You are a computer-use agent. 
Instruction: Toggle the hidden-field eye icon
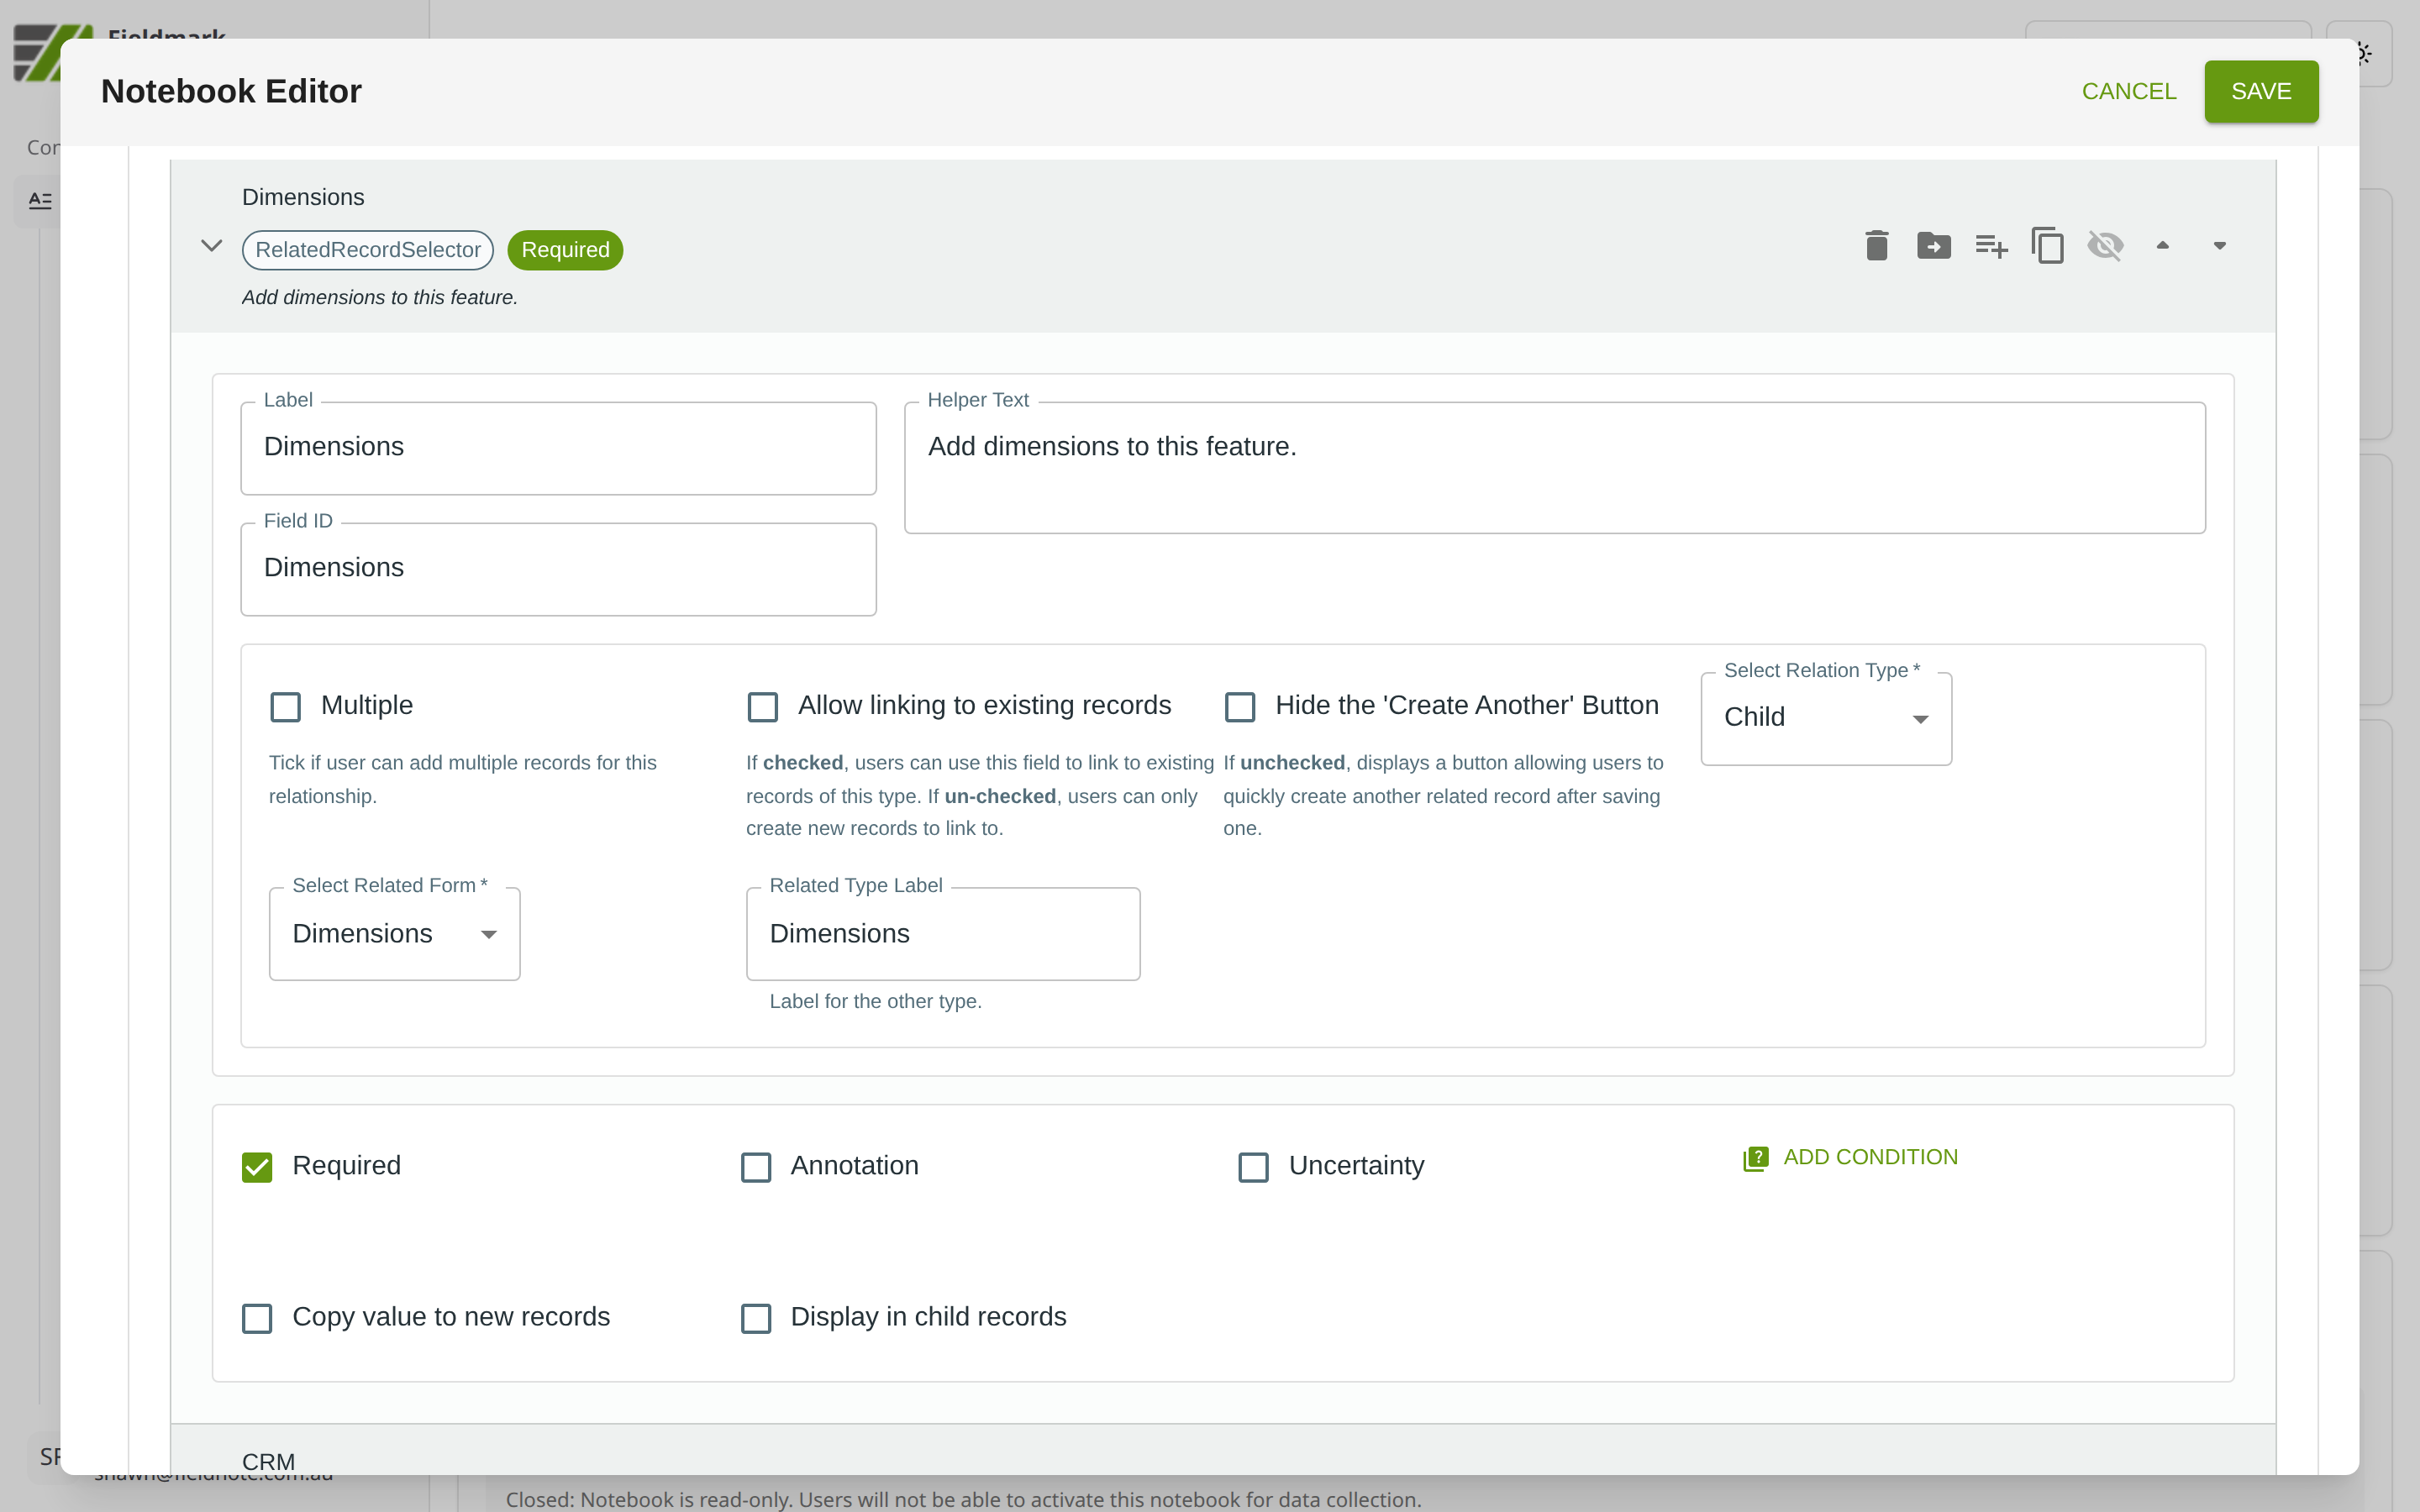(2104, 246)
